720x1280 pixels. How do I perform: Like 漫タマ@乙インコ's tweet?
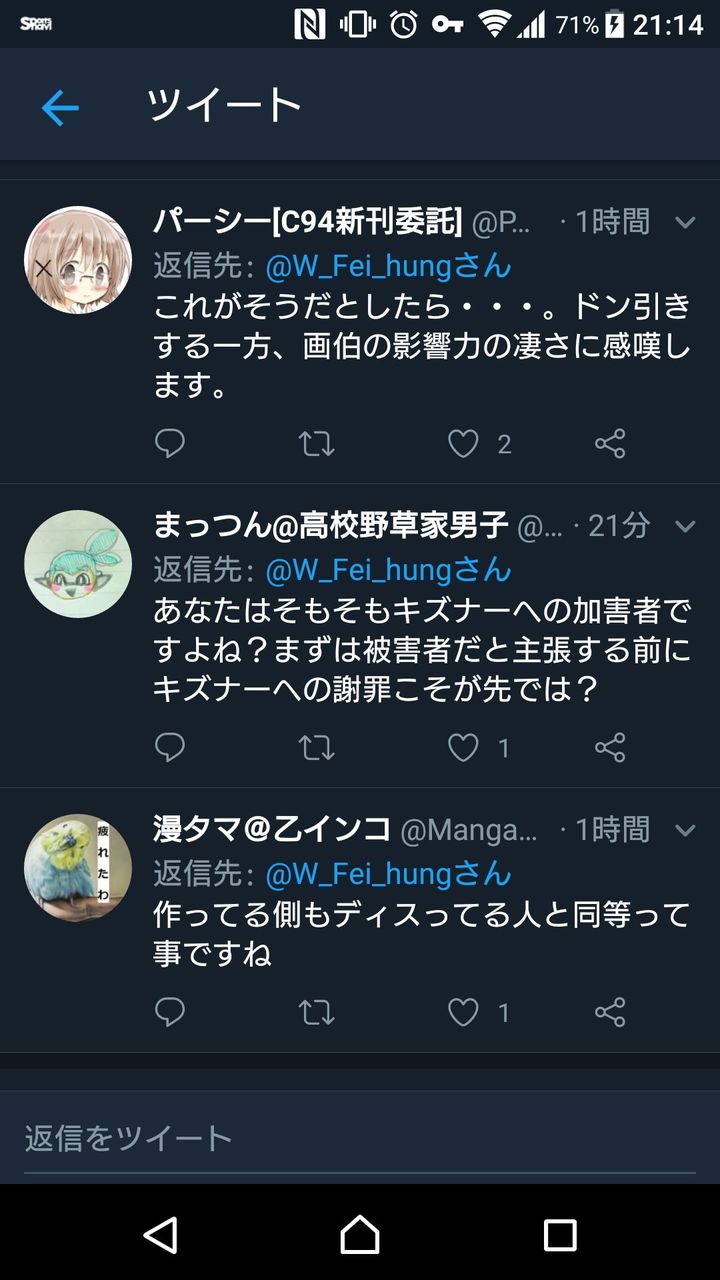pos(463,1012)
